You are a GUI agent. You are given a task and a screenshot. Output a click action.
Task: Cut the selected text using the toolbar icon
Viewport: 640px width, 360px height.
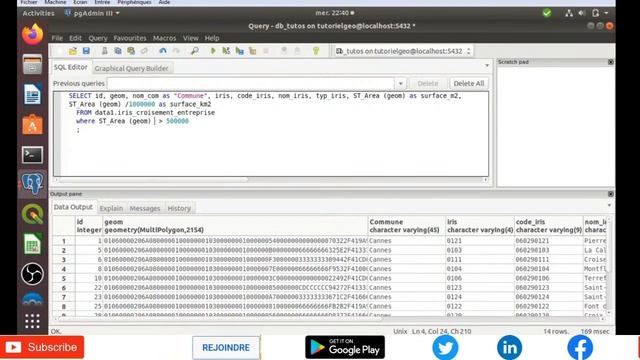pyautogui.click(x=104, y=51)
